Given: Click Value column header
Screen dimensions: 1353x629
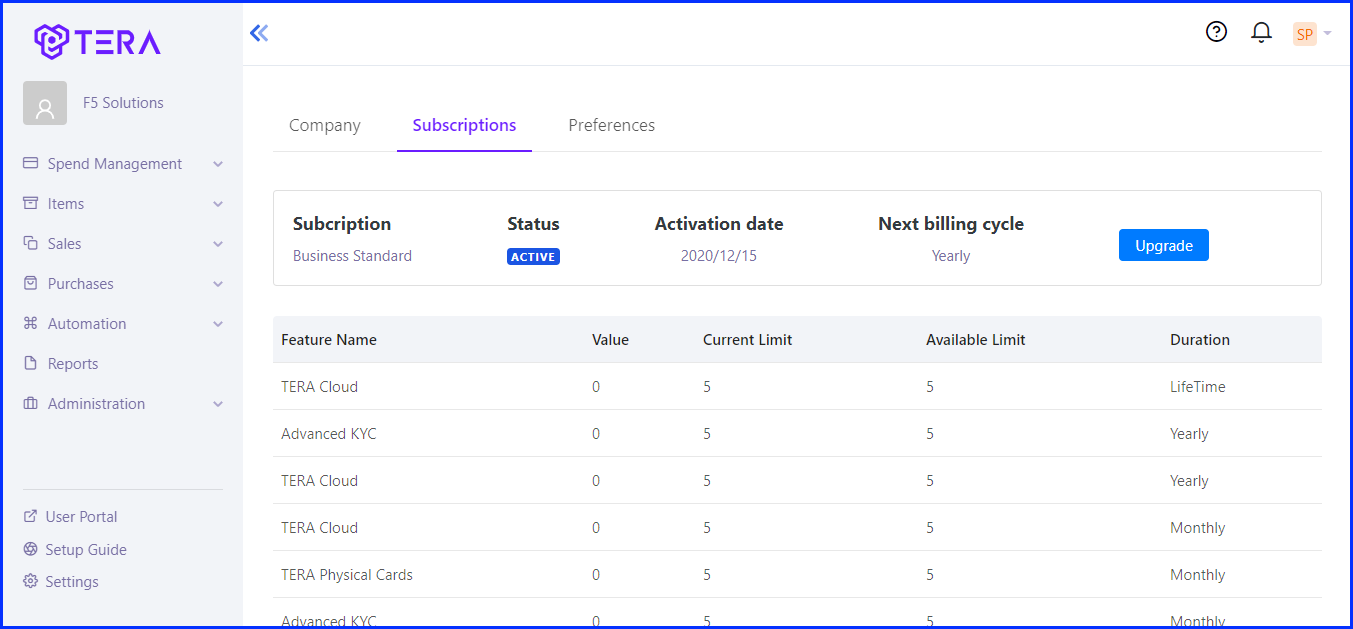Looking at the screenshot, I should [x=610, y=340].
